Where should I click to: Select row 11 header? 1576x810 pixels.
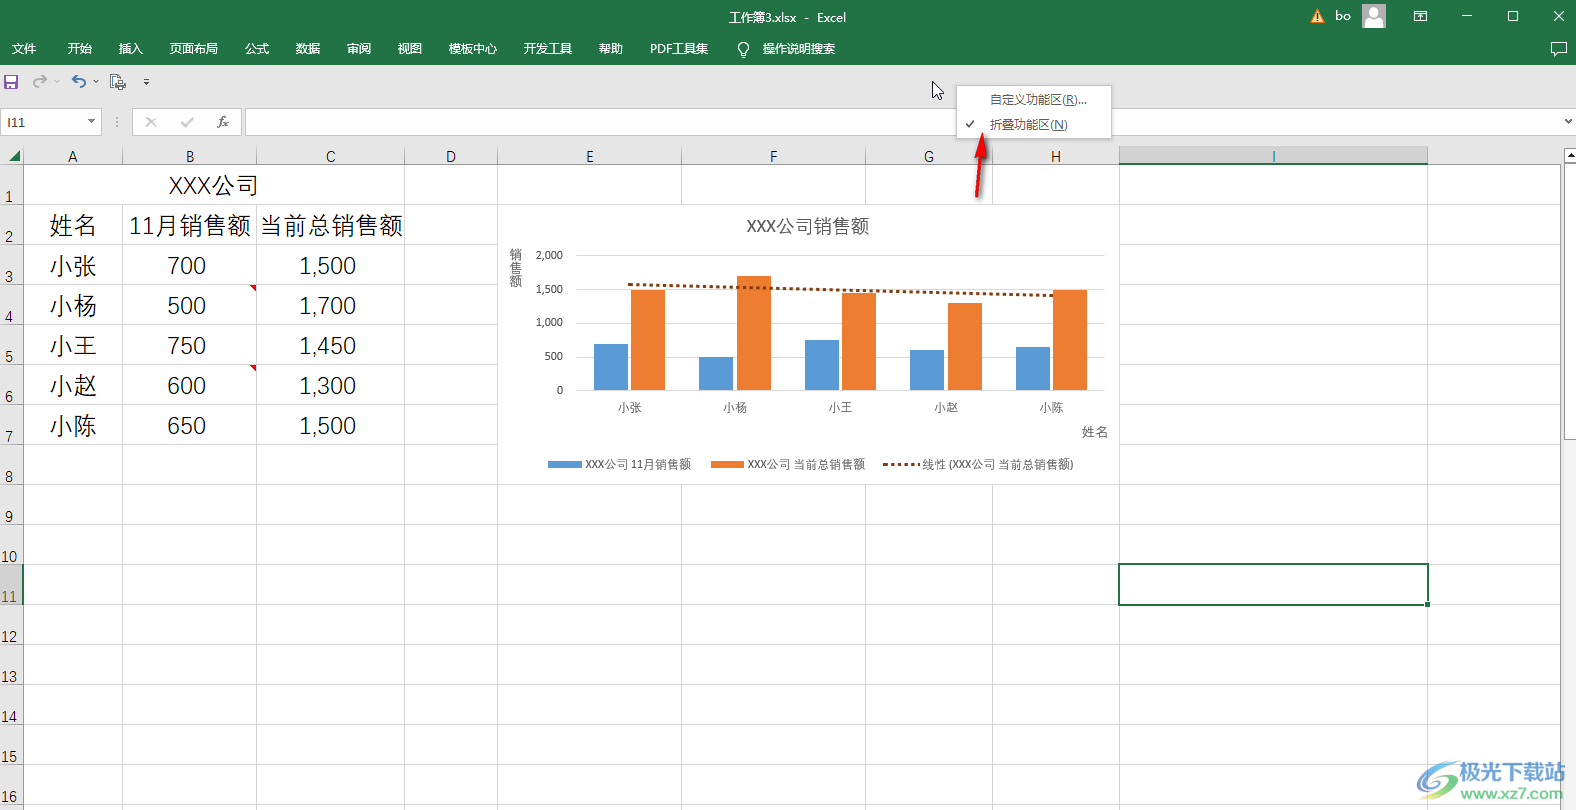(x=11, y=585)
